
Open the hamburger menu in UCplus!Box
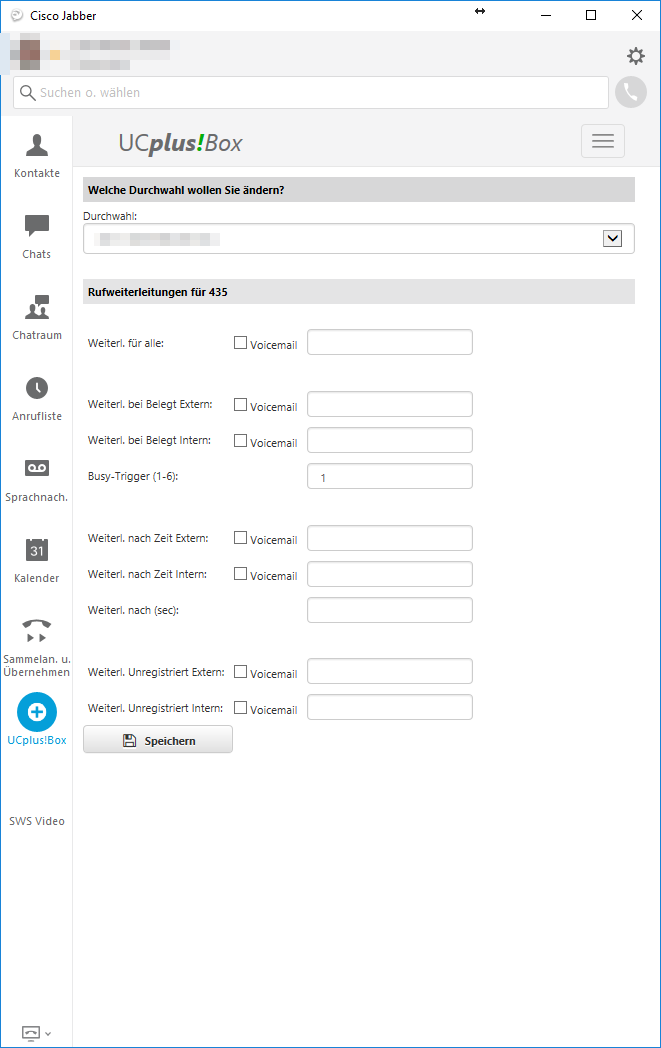[603, 141]
